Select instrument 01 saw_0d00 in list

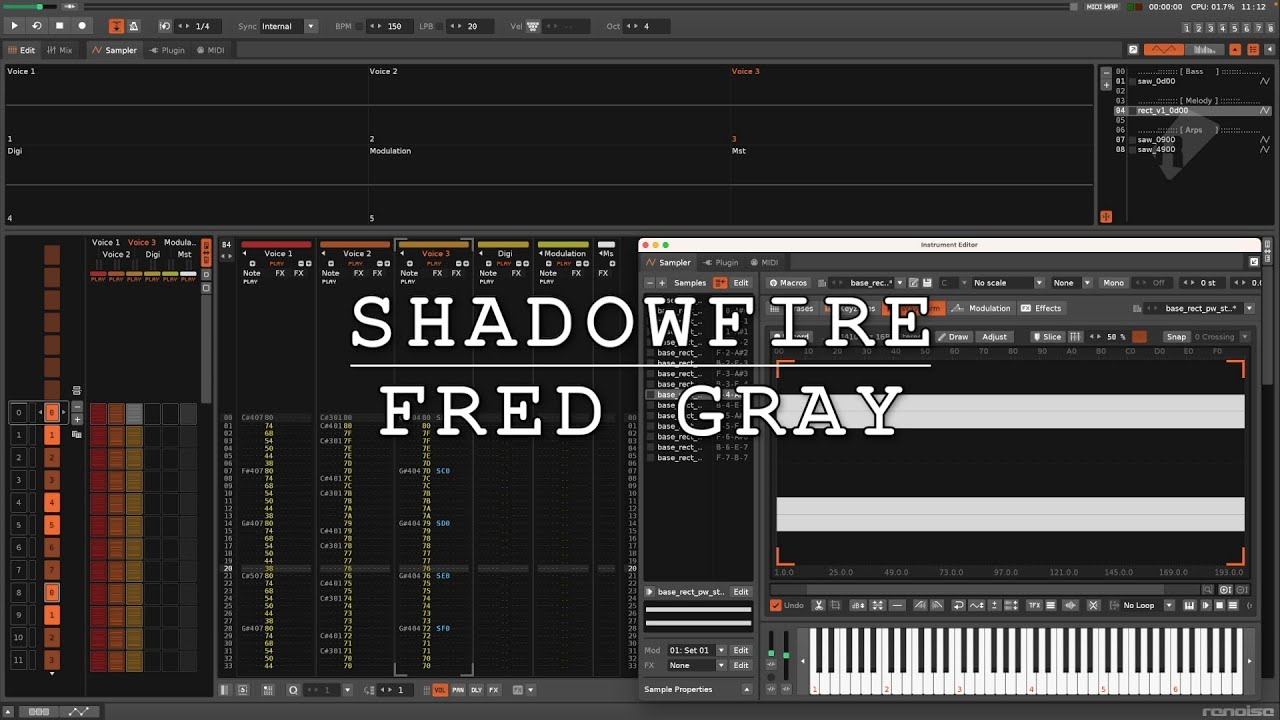tap(1192, 81)
